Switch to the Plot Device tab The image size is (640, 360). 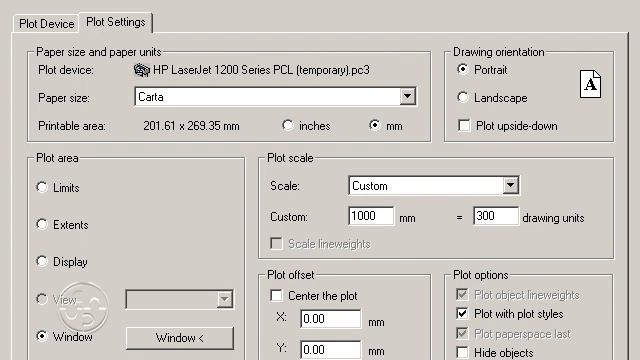pyautogui.click(x=46, y=24)
